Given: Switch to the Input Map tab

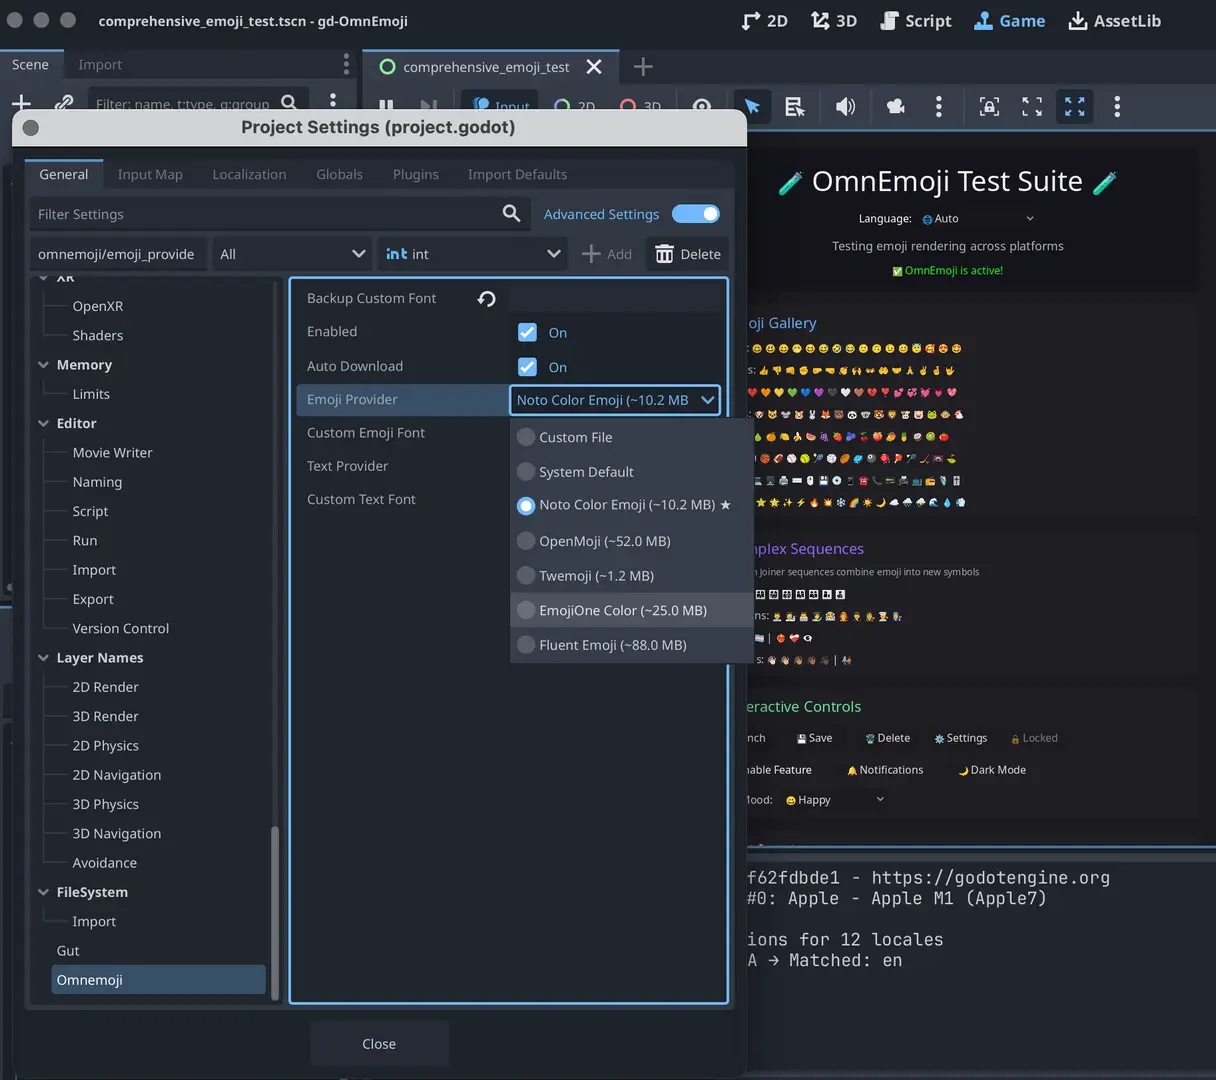Looking at the screenshot, I should pyautogui.click(x=150, y=174).
